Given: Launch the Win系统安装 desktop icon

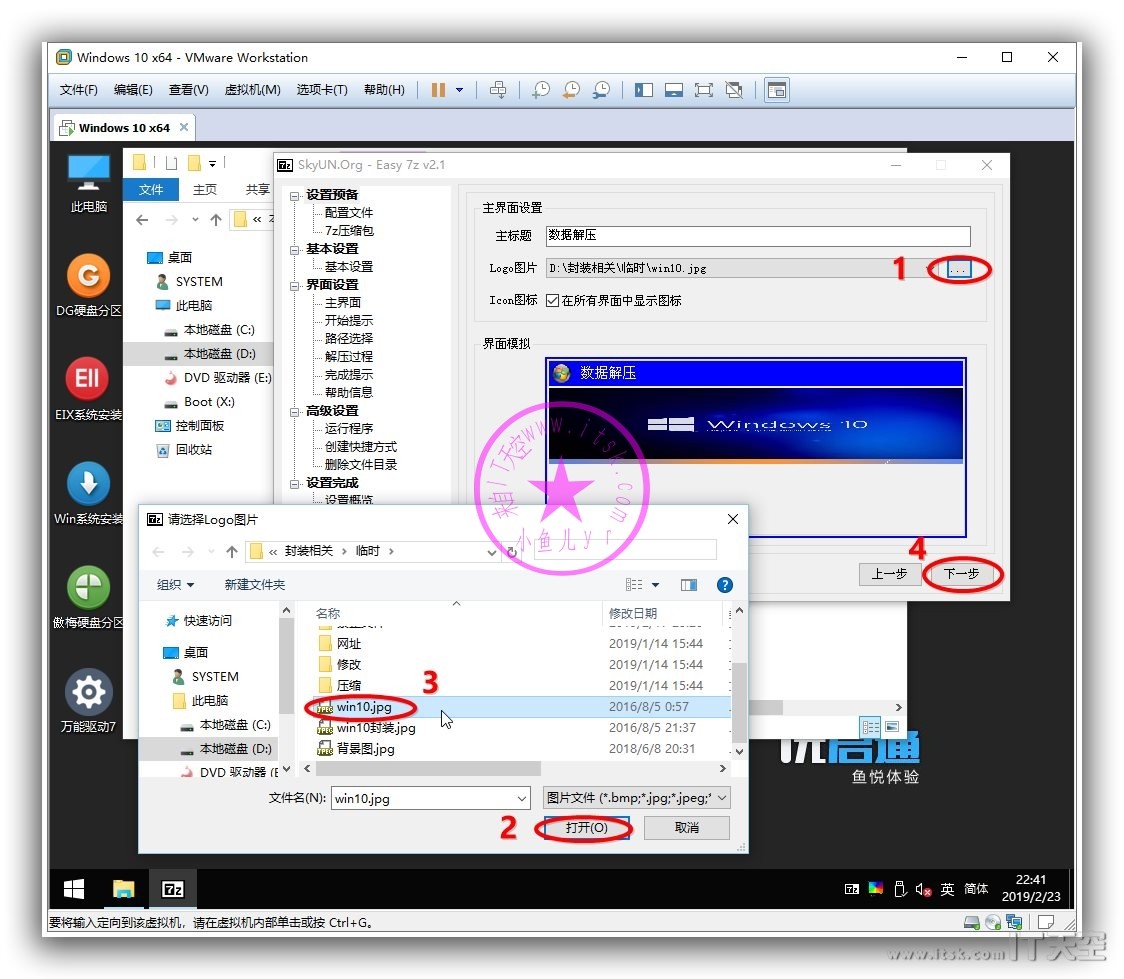Looking at the screenshot, I should click(88, 493).
